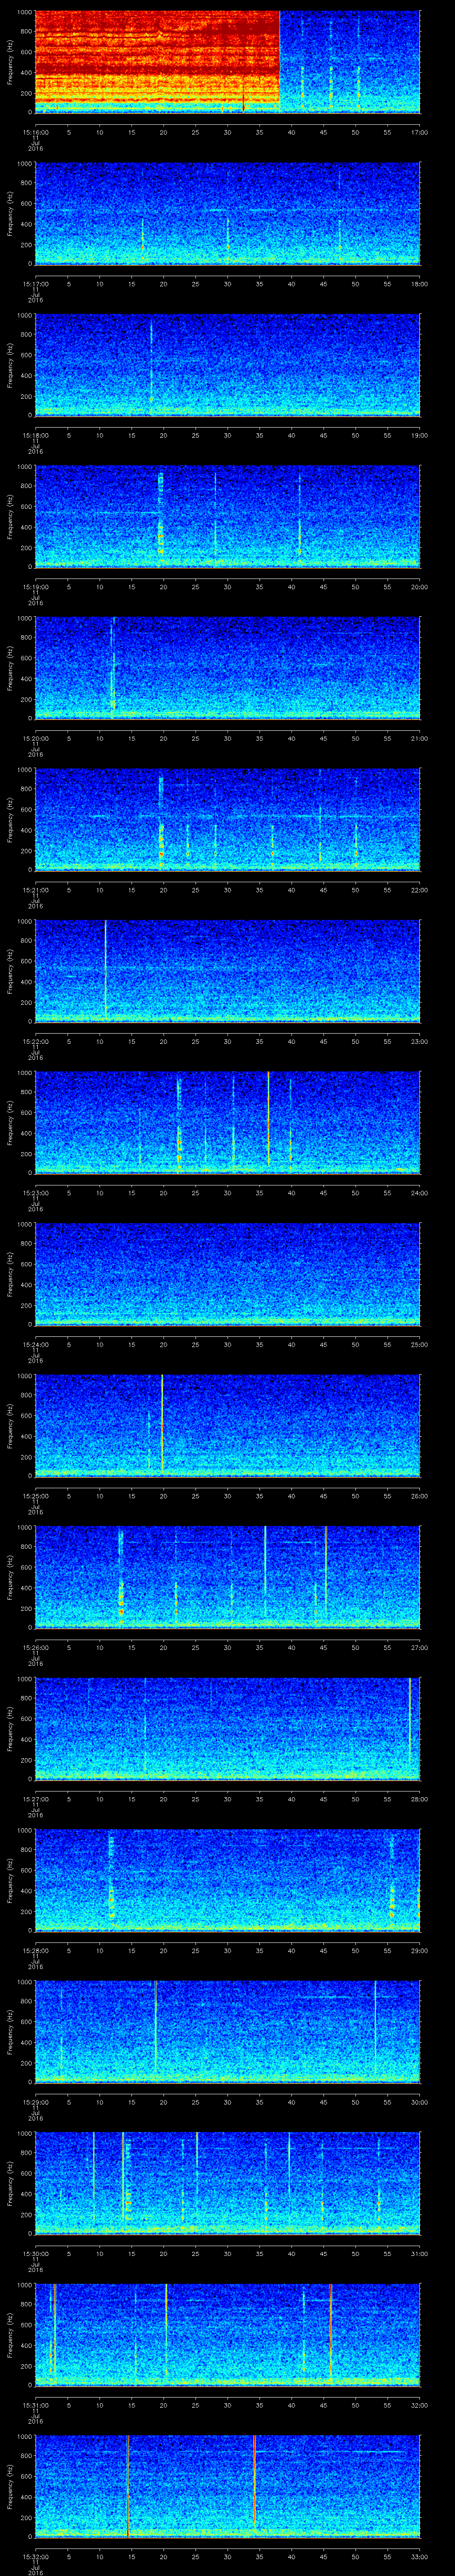Click the 15:20:00 start time label
455x2576 pixels.
click(36, 738)
